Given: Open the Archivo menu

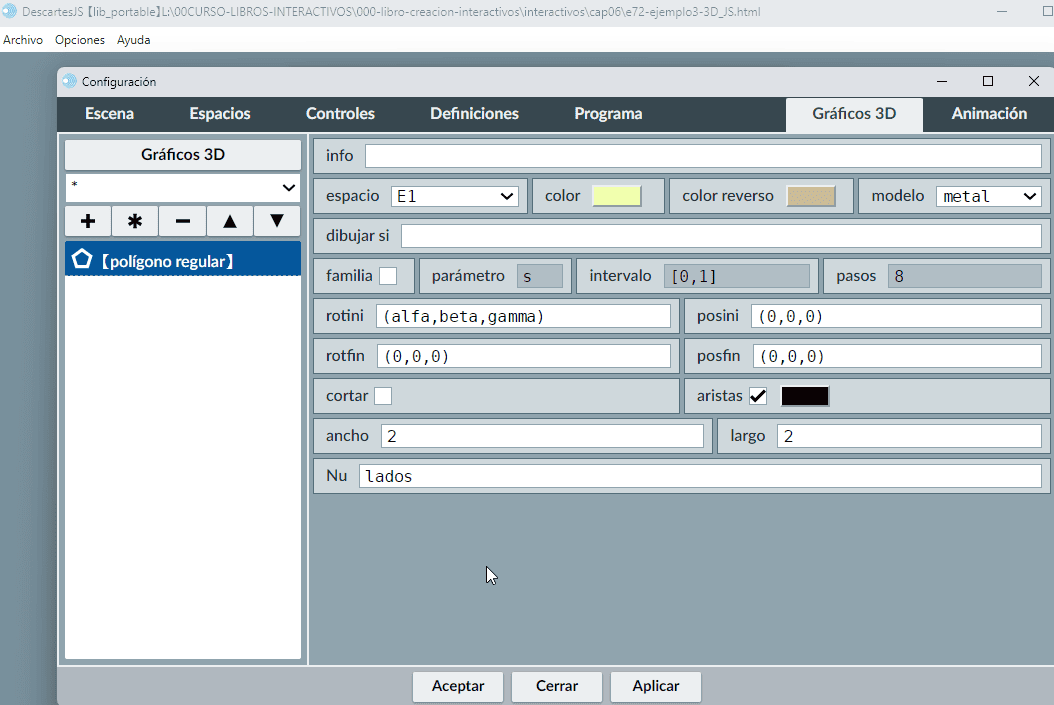Looking at the screenshot, I should coord(23,40).
